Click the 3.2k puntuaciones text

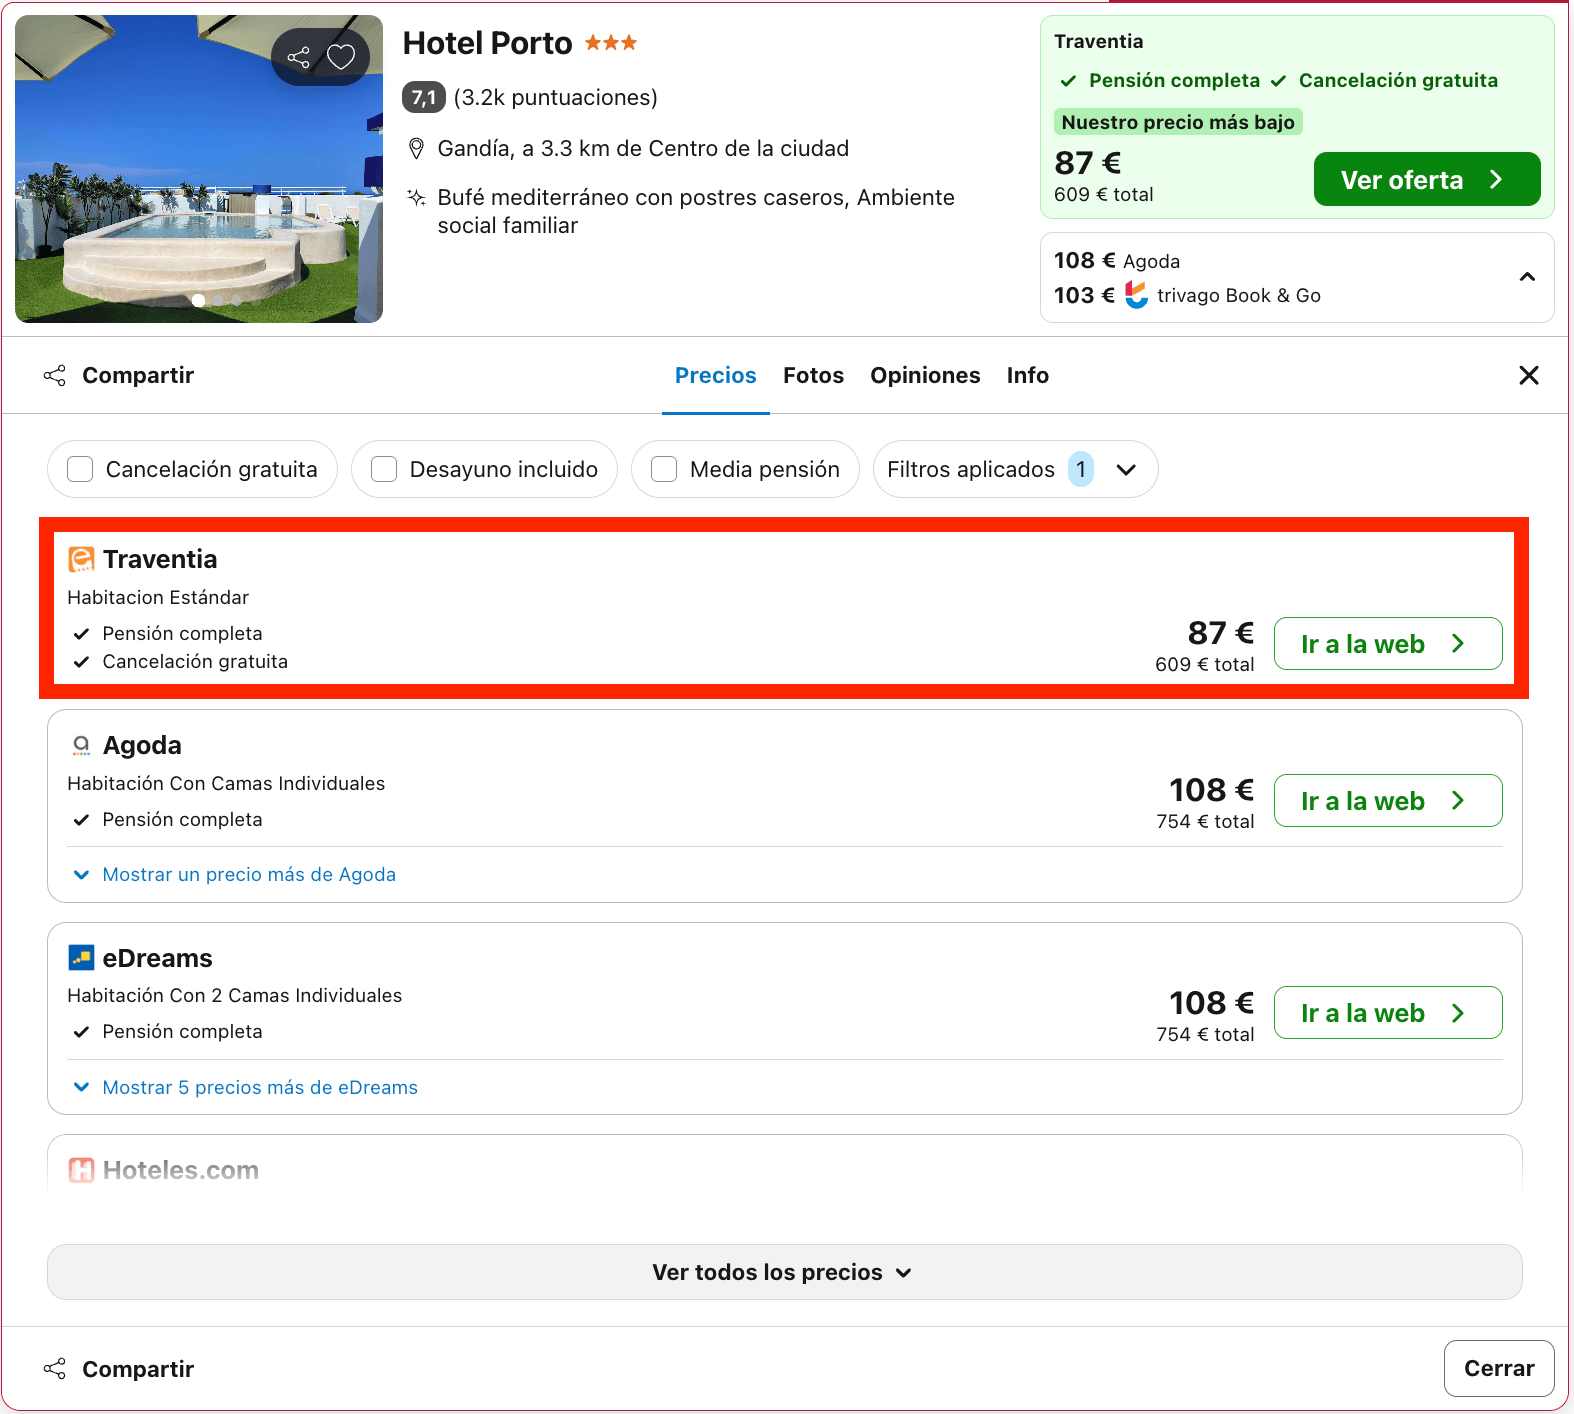[555, 97]
